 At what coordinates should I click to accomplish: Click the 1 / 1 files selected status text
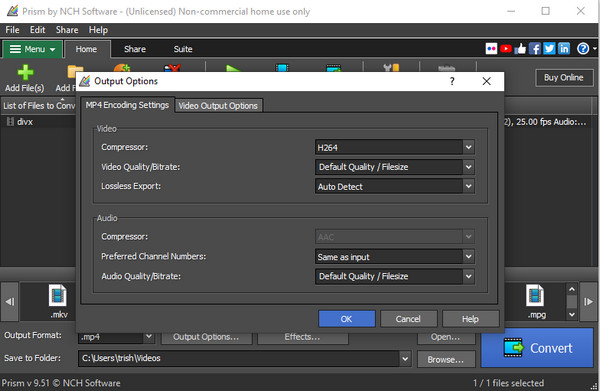[x=508, y=383]
